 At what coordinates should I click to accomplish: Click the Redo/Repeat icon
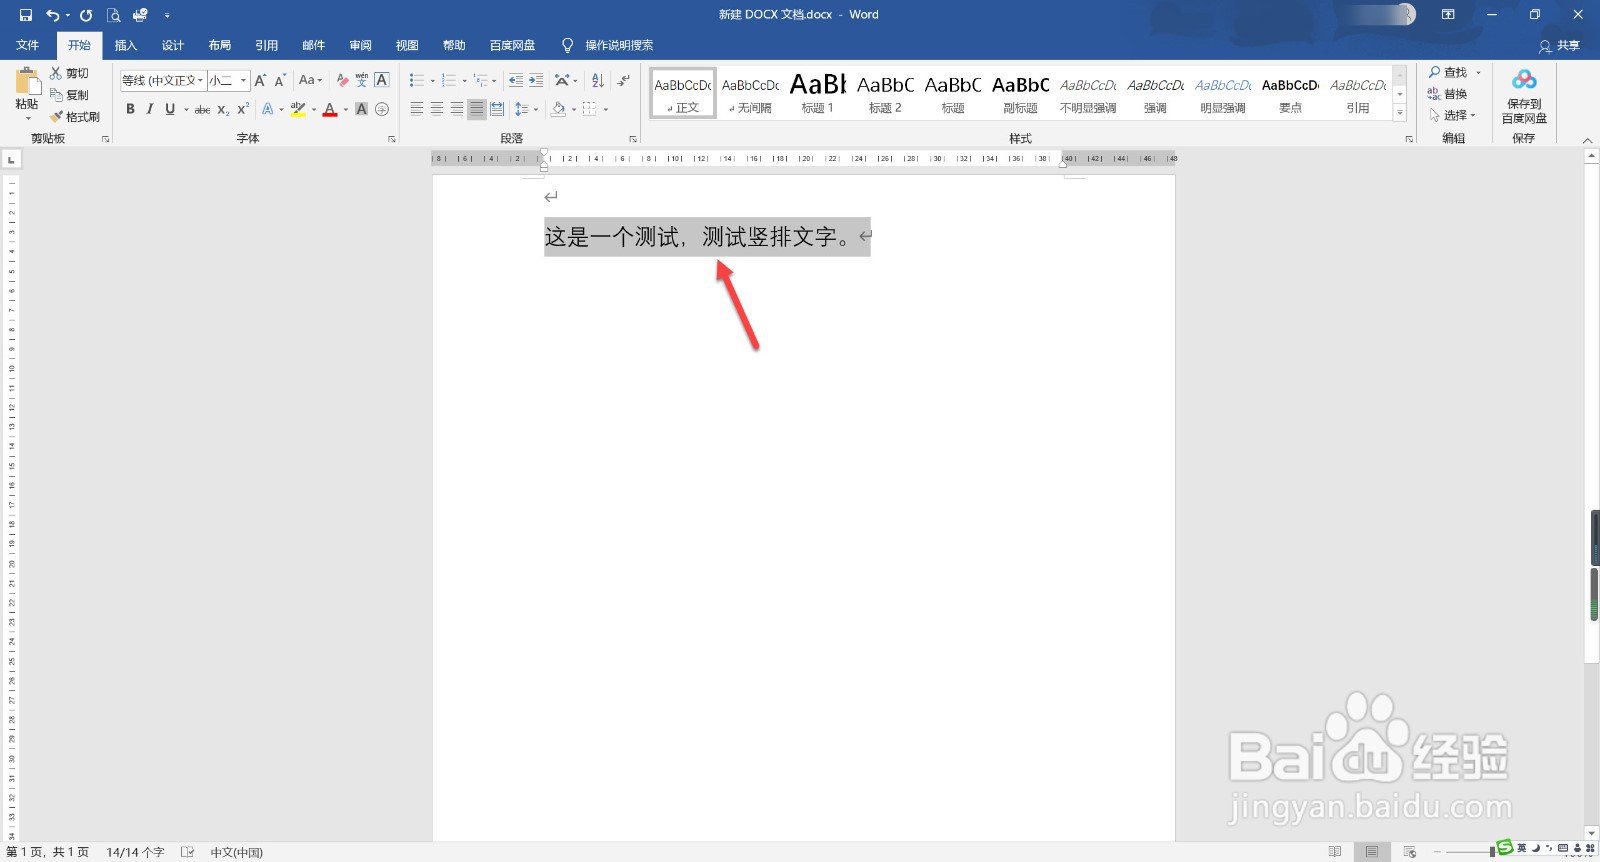(x=86, y=15)
